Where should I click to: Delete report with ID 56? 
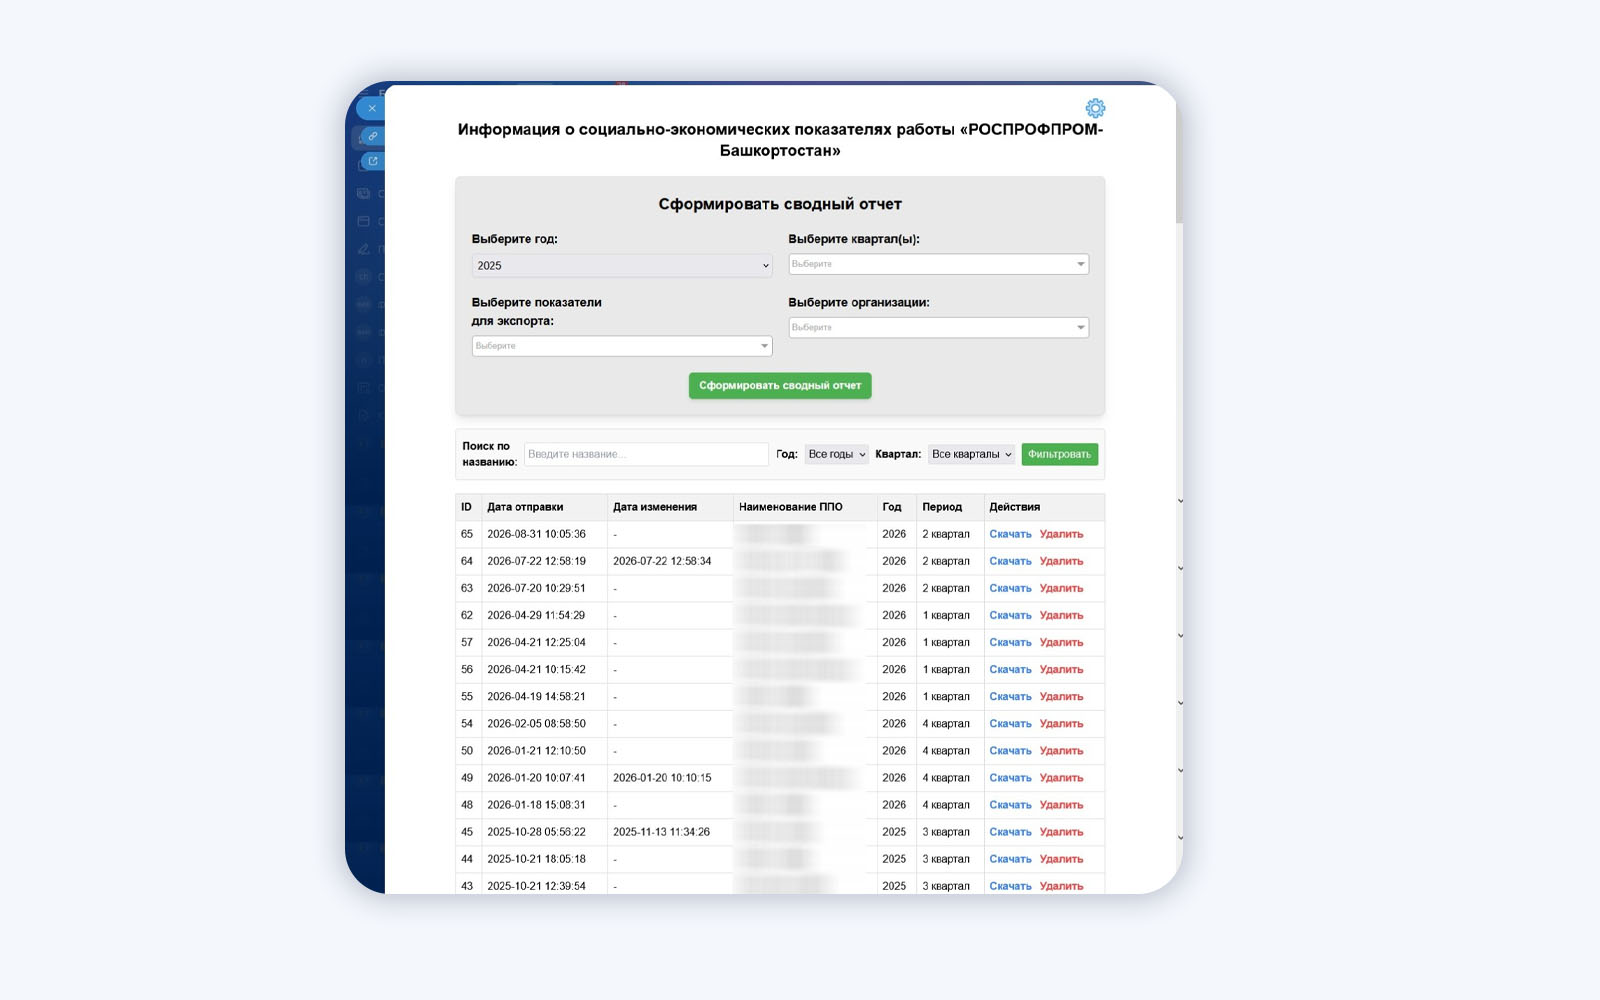pos(1061,669)
